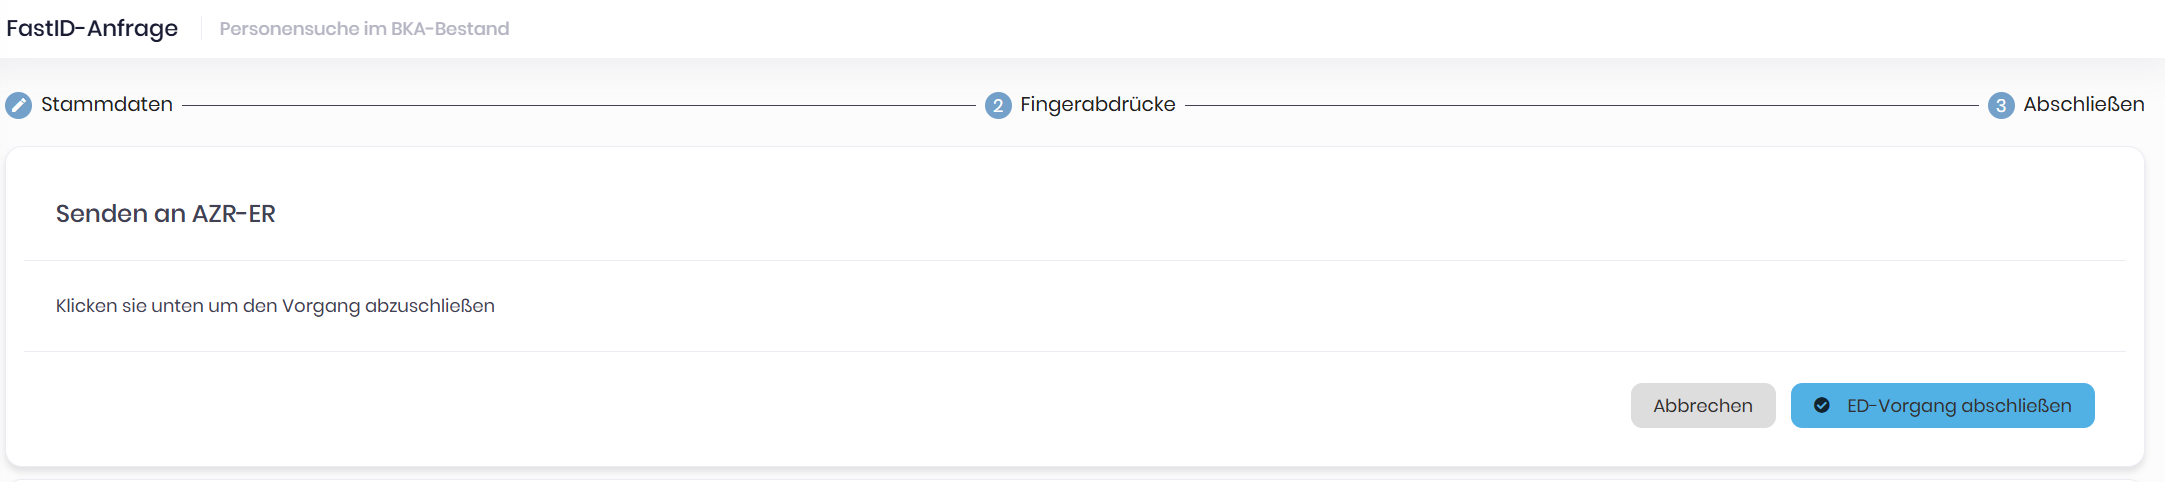Image resolution: width=2165 pixels, height=482 pixels.
Task: Click connector line between Stammdaten and Fingerabdrücke
Action: coord(578,105)
